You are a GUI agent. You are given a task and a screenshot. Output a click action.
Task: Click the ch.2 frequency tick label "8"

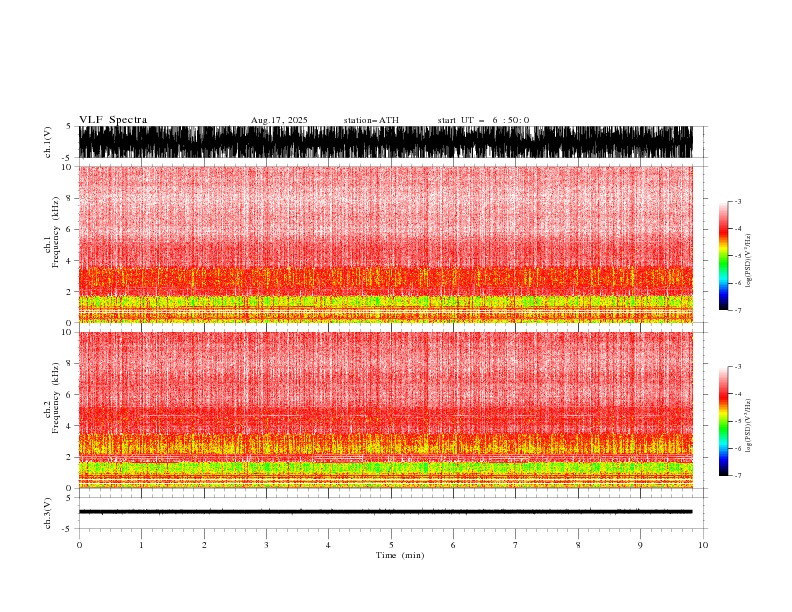pyautogui.click(x=70, y=364)
